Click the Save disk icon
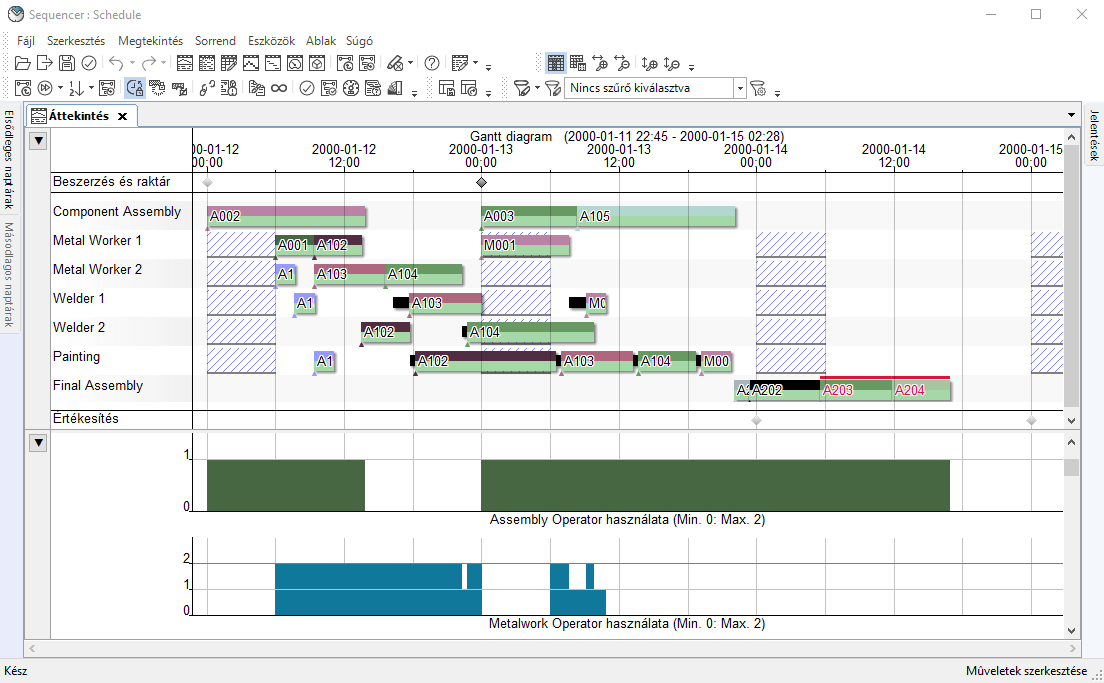This screenshot has width=1104, height=683. pos(66,63)
